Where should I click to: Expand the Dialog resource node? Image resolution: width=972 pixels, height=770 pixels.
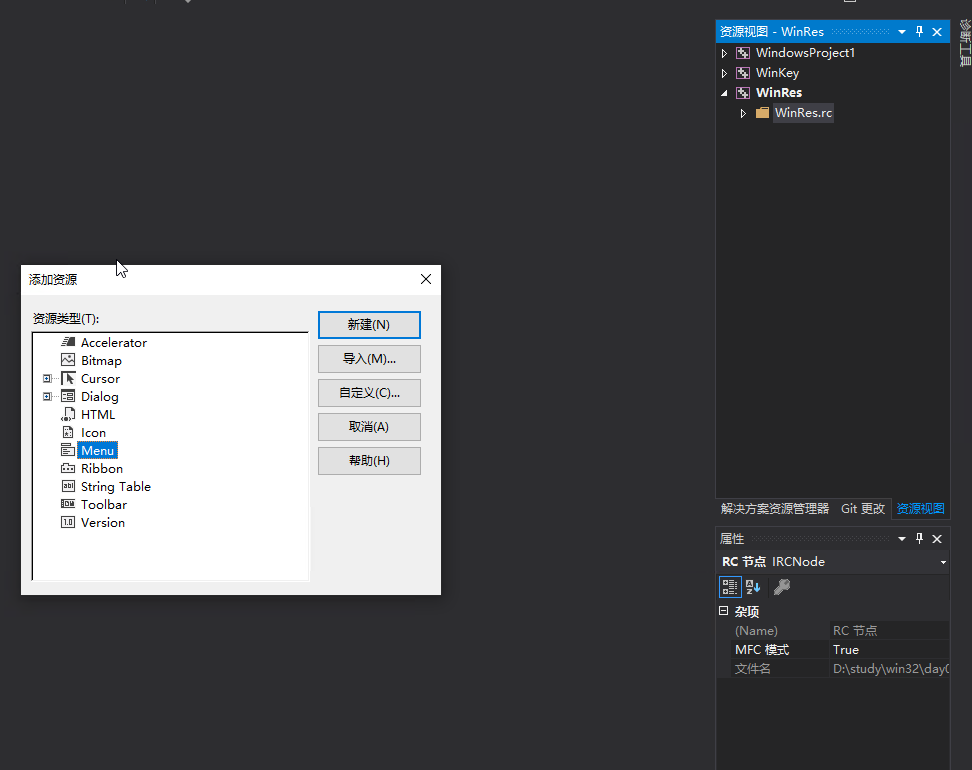click(47, 396)
